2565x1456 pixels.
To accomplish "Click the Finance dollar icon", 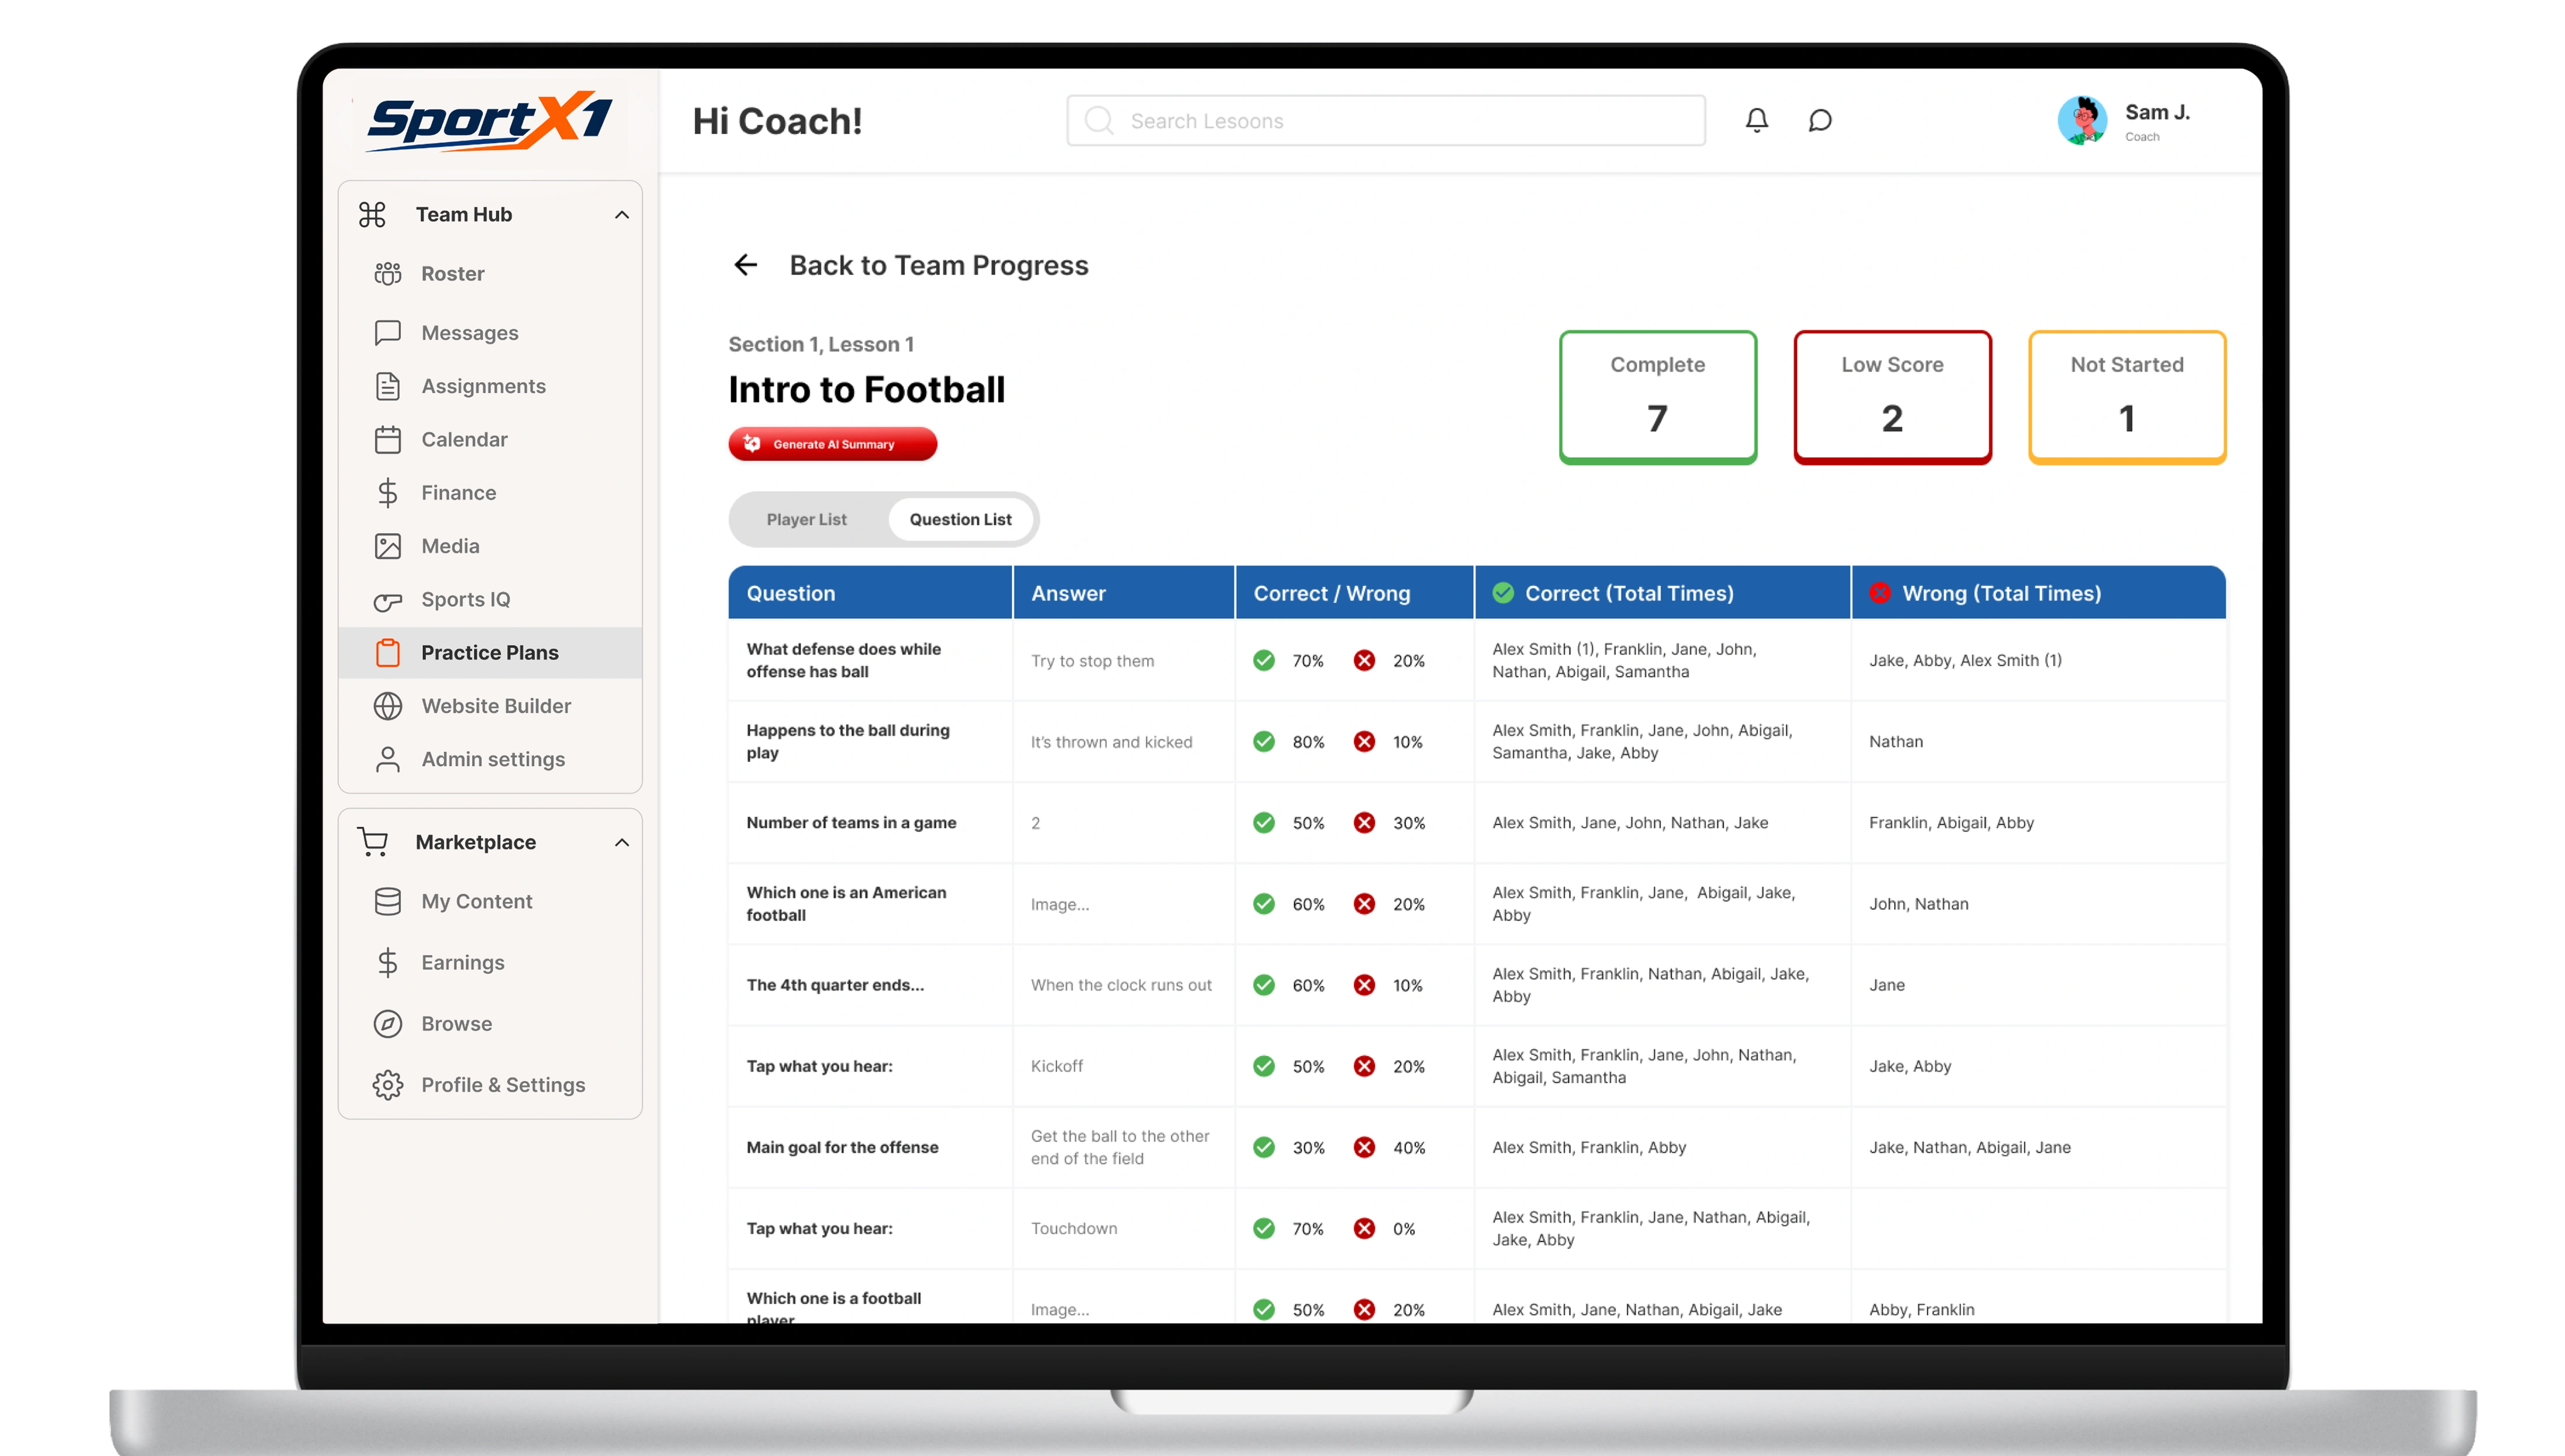I will coord(388,492).
